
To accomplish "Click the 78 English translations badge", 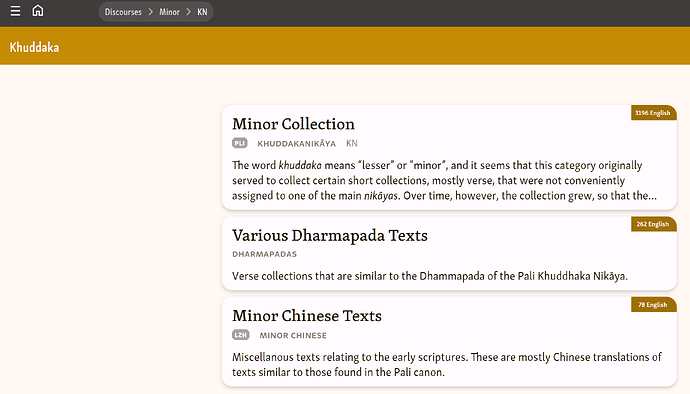I will pos(653,305).
